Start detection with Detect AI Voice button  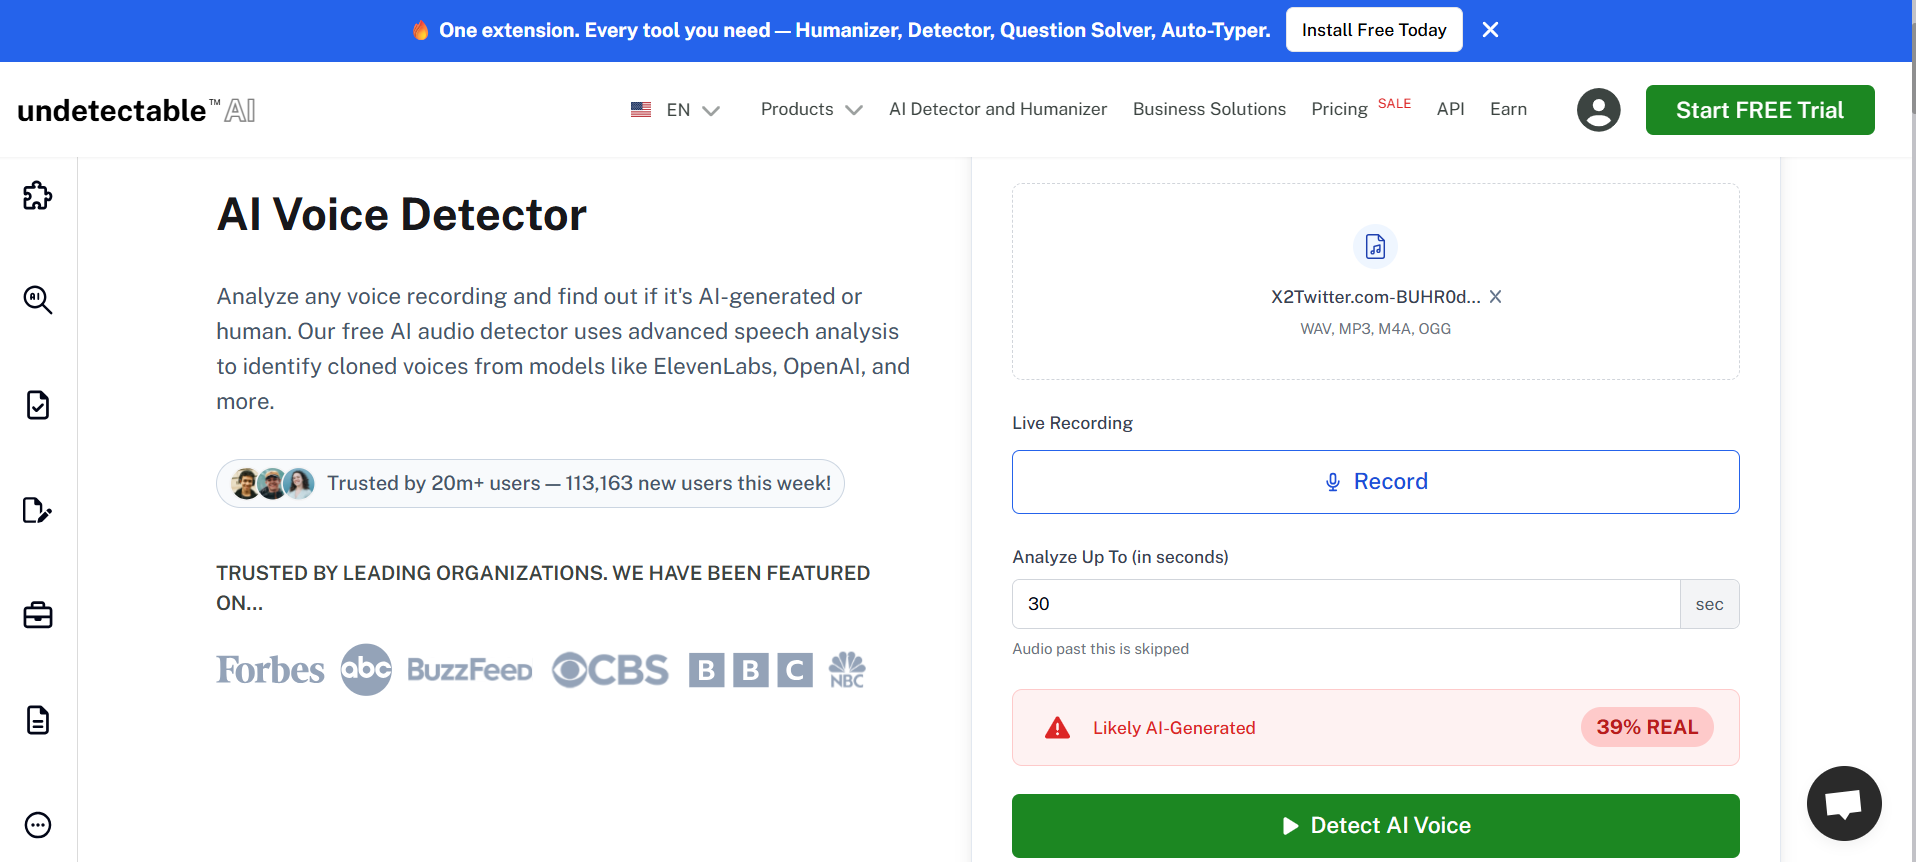click(1375, 826)
